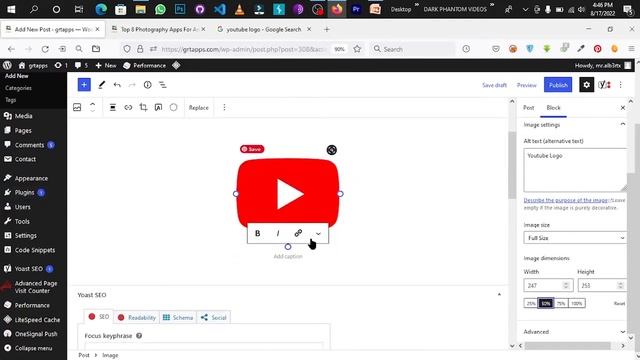The image size is (640, 360).
Task: Open LiteSpeed Cache menu item
Action: [x=37, y=320]
